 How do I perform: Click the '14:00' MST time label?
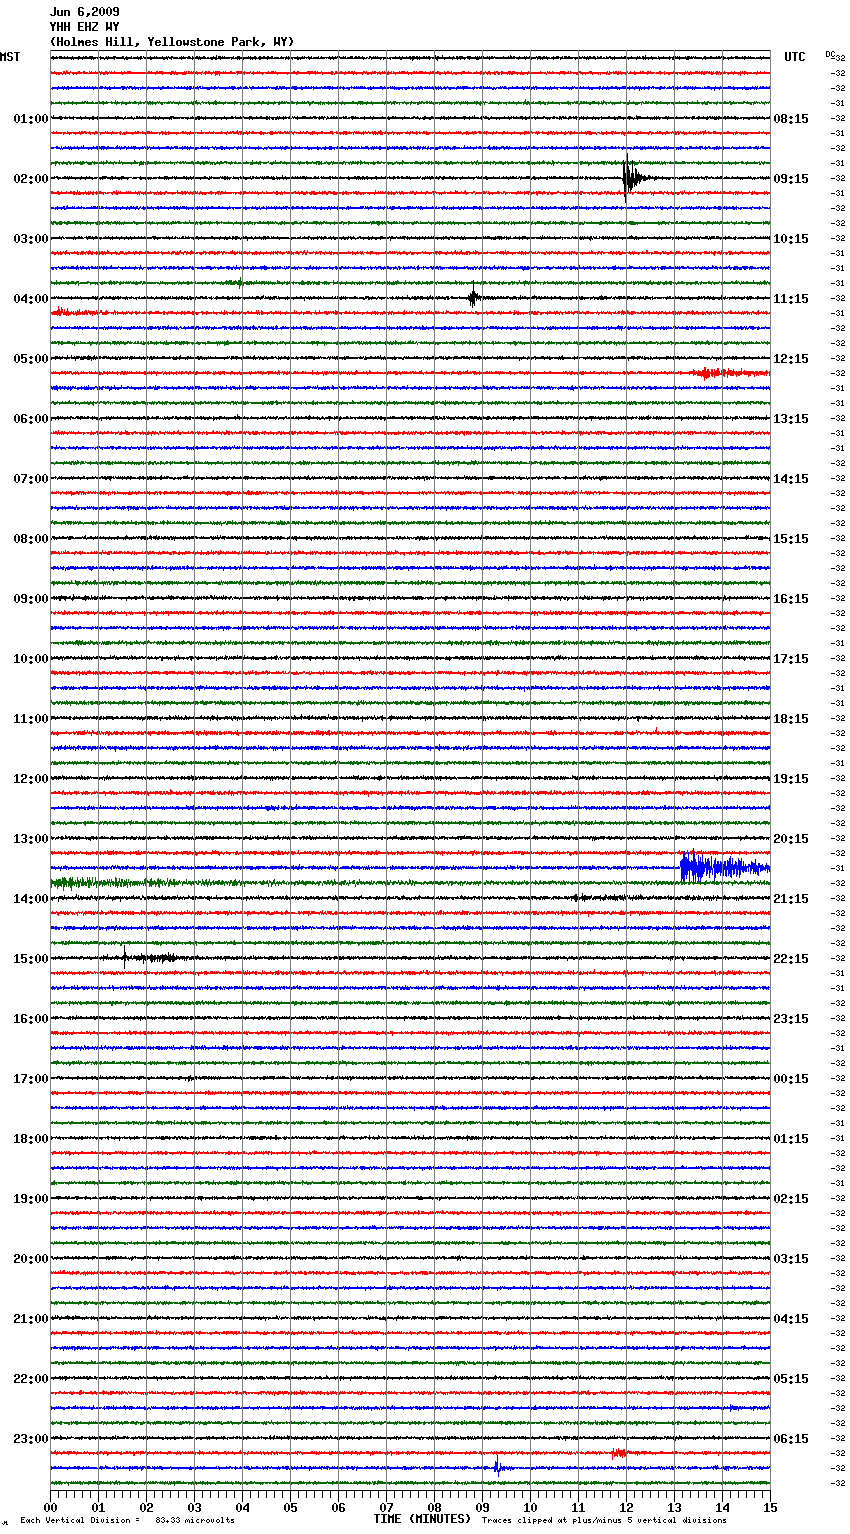(x=31, y=899)
